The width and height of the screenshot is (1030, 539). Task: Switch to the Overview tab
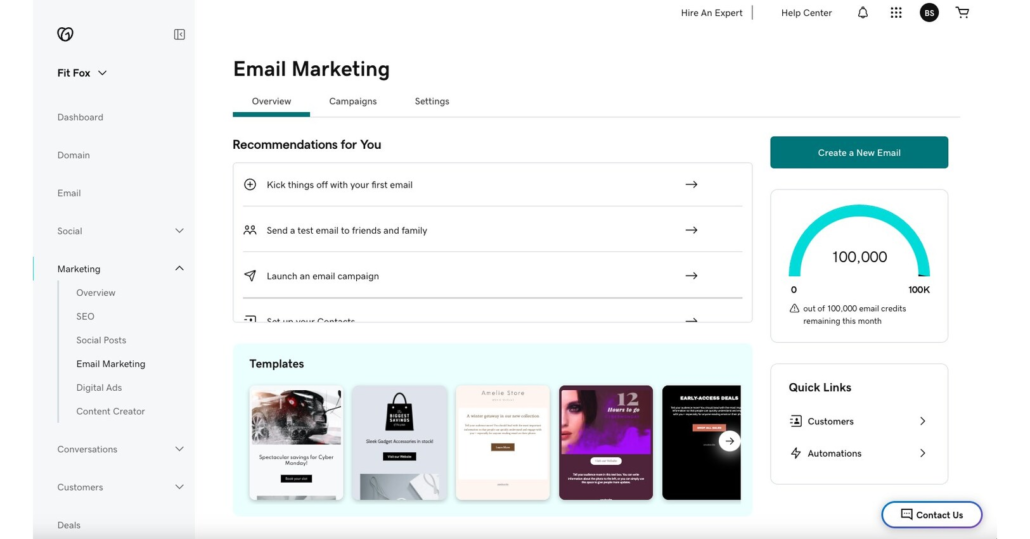271,101
